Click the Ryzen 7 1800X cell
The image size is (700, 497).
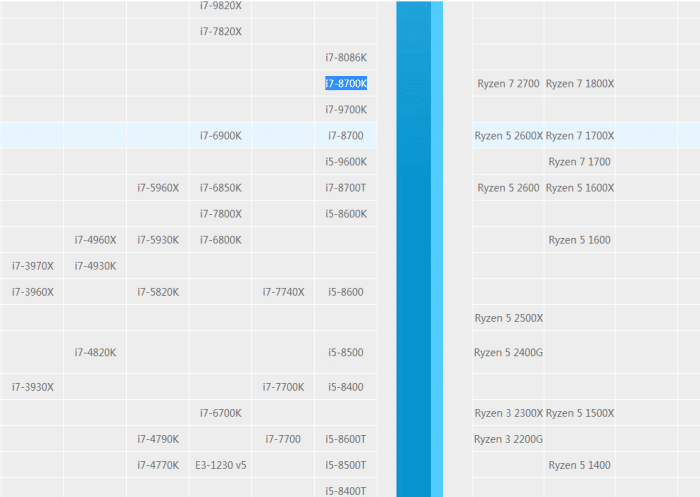579,84
